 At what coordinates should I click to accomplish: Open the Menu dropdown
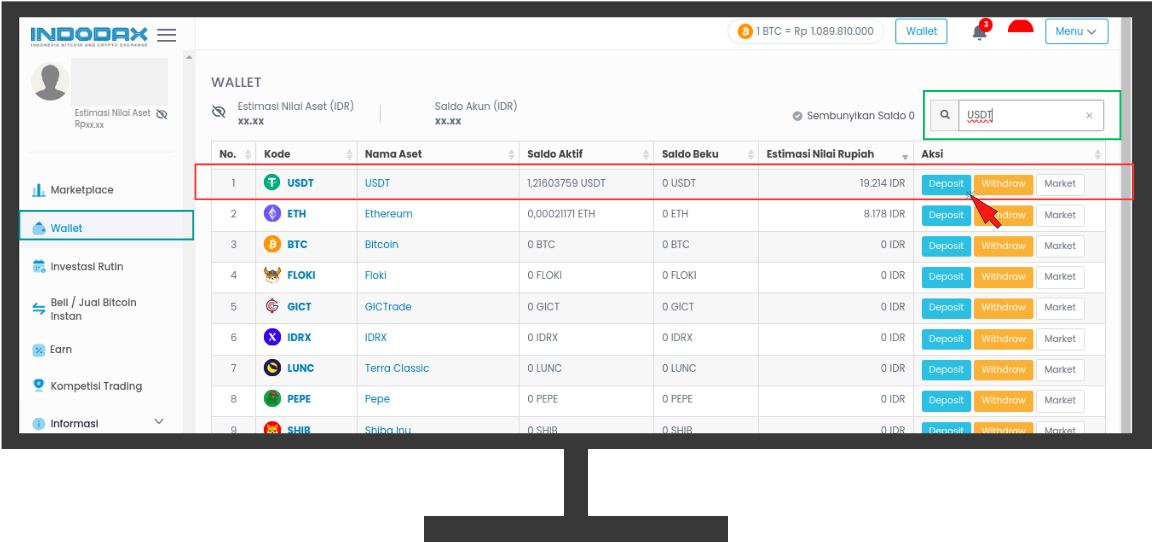[1076, 32]
